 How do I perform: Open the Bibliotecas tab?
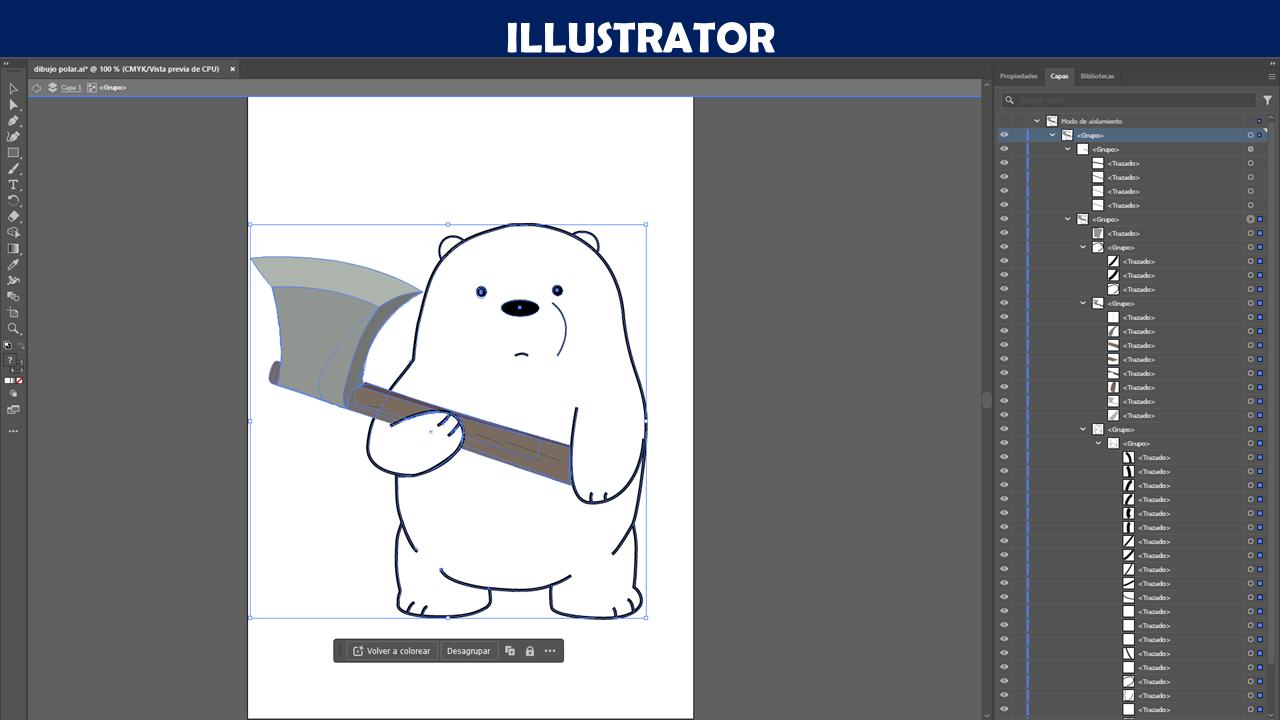coord(1097,76)
